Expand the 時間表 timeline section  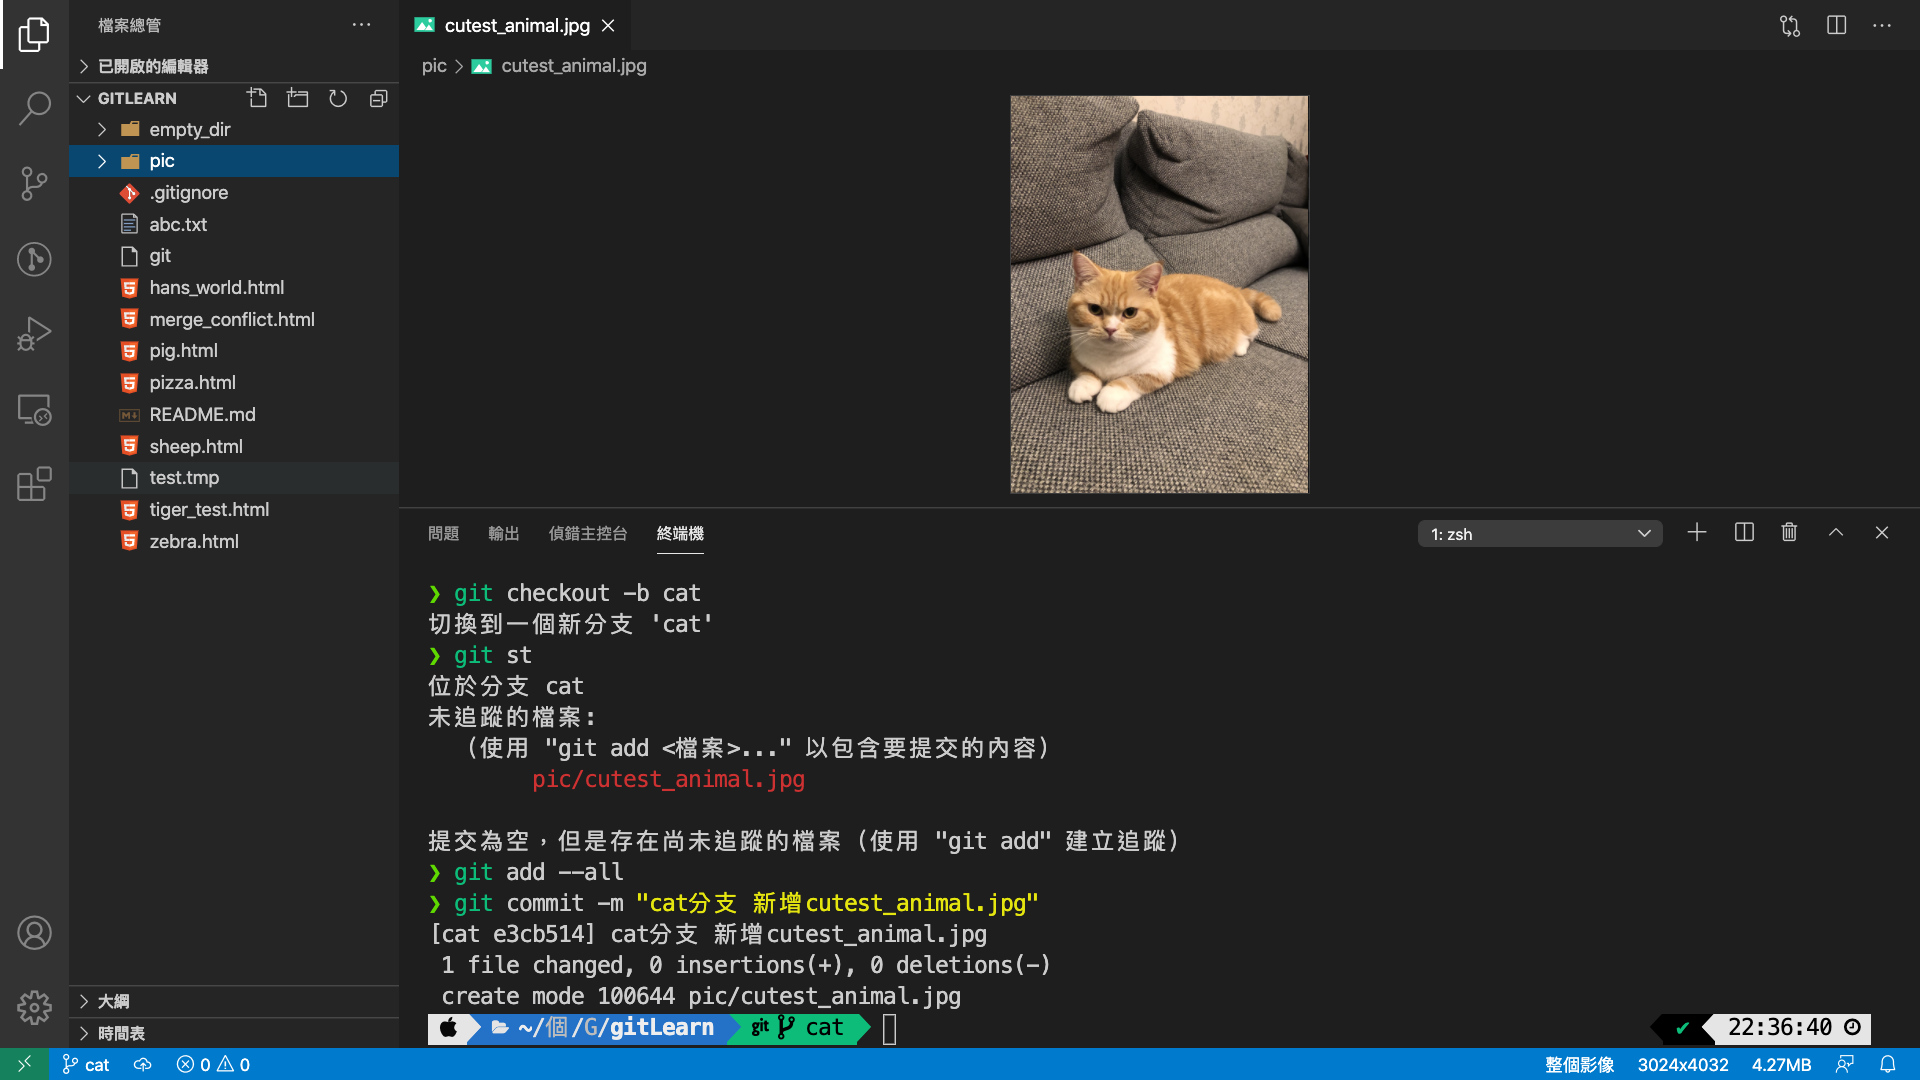pyautogui.click(x=234, y=1033)
